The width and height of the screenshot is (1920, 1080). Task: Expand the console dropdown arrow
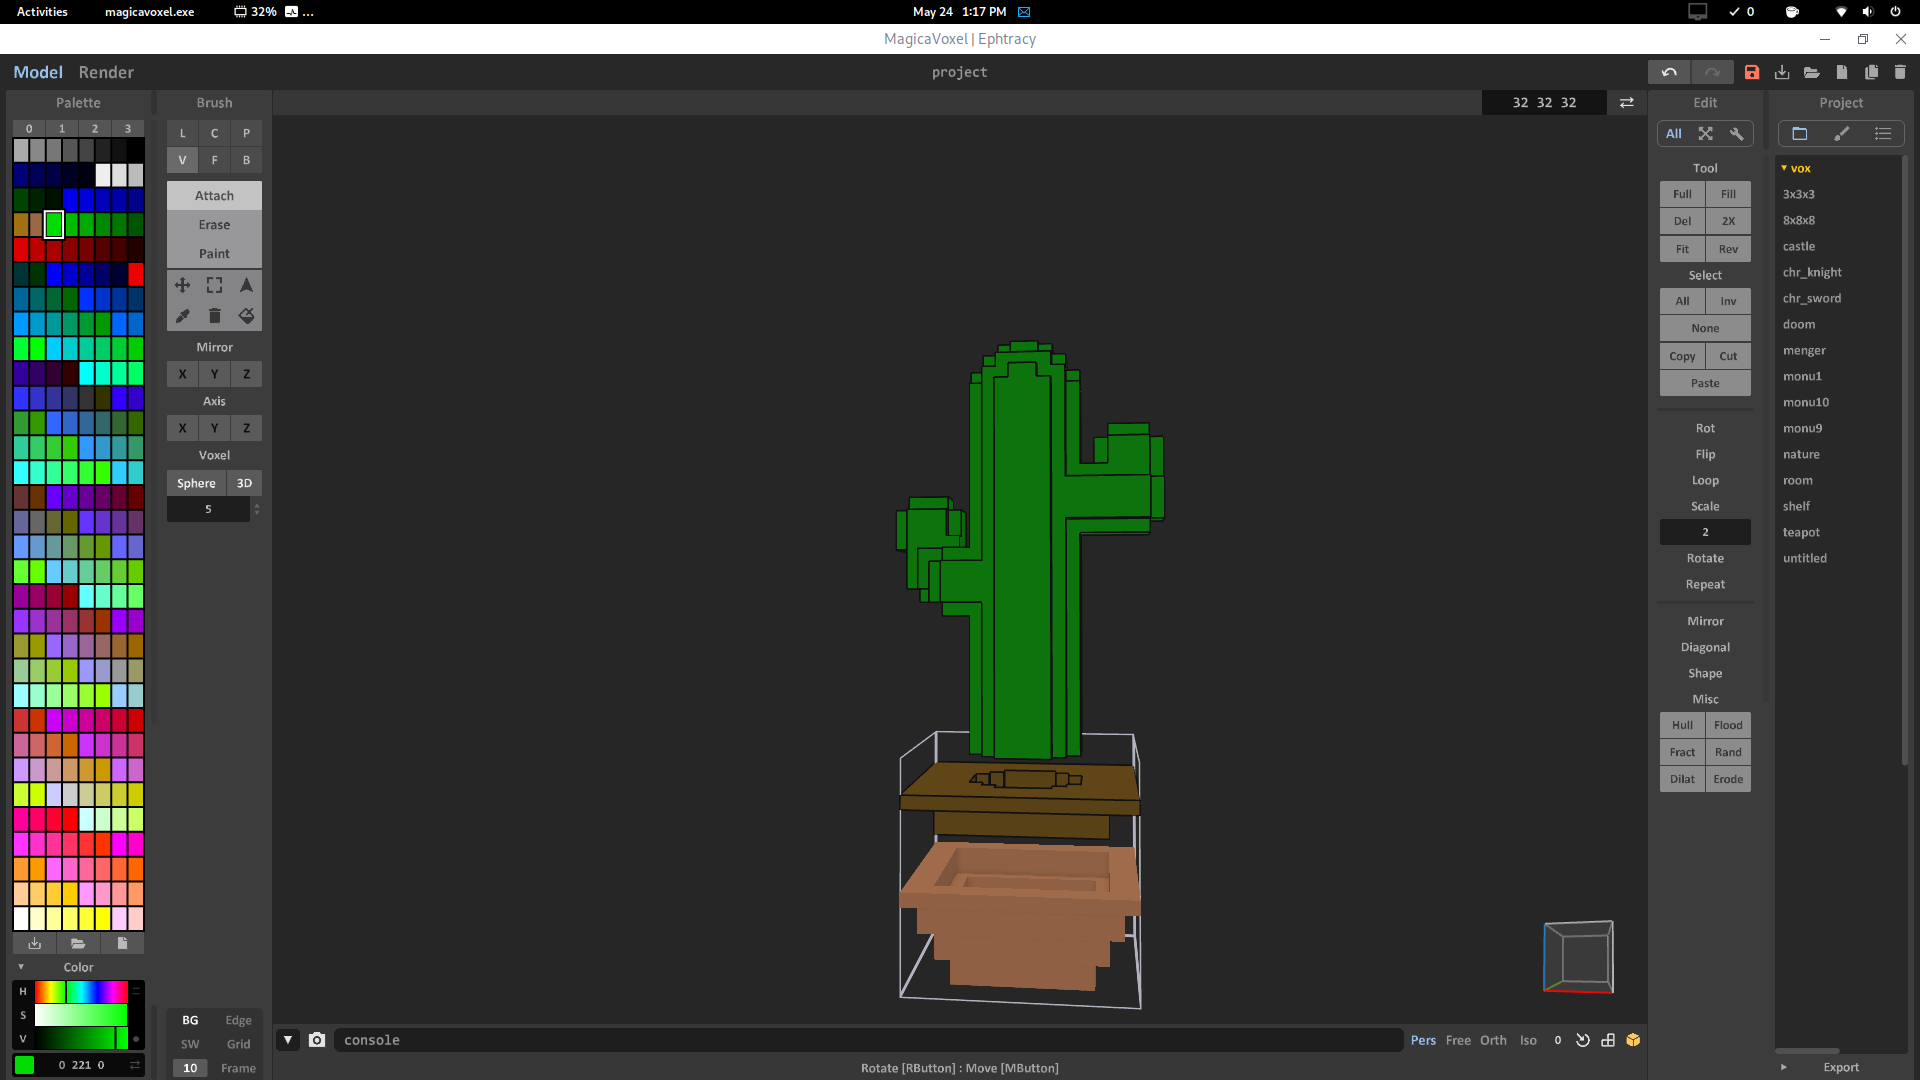pyautogui.click(x=288, y=1040)
